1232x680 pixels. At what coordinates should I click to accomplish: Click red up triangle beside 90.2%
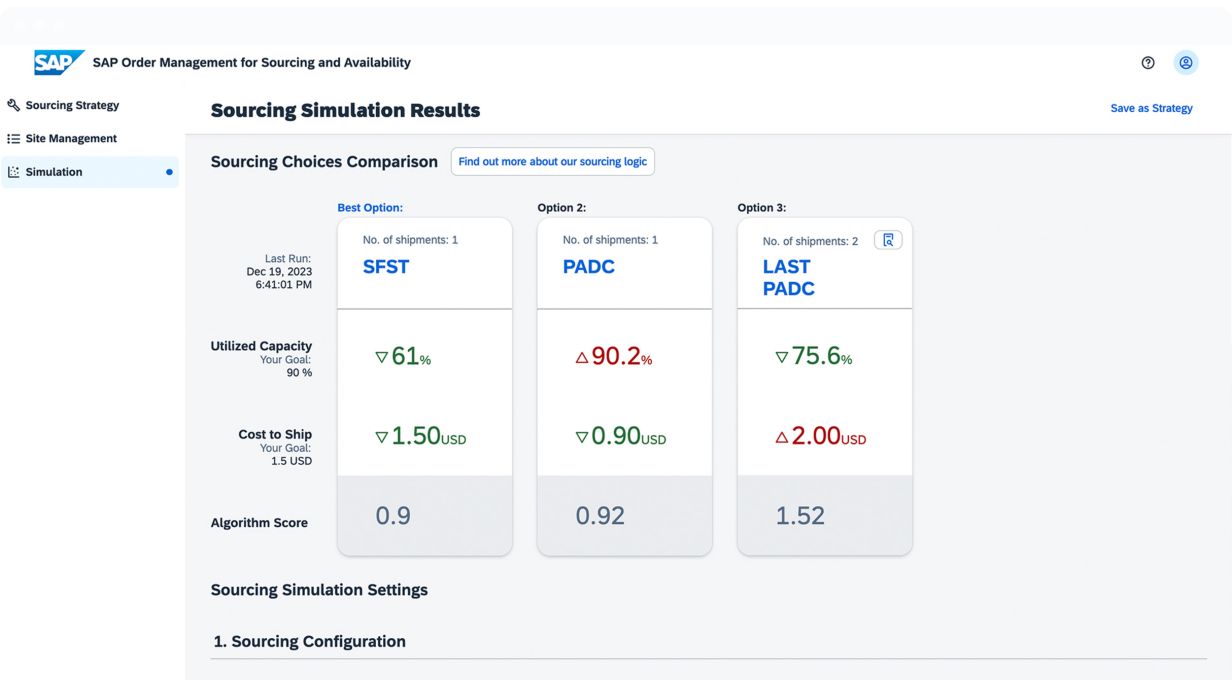tap(581, 357)
